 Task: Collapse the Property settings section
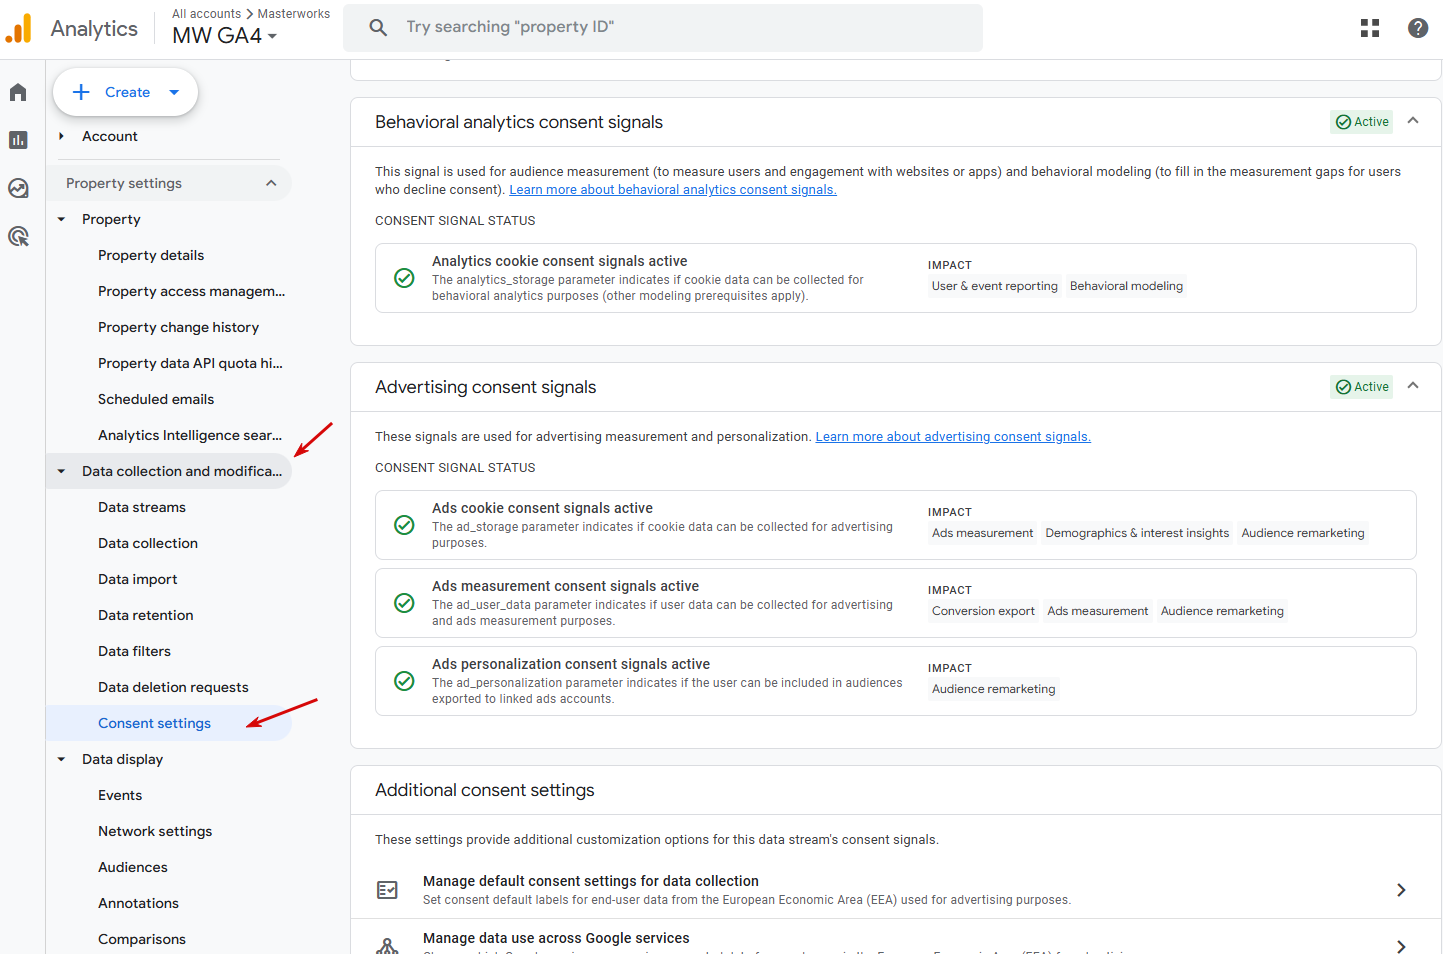point(271,183)
